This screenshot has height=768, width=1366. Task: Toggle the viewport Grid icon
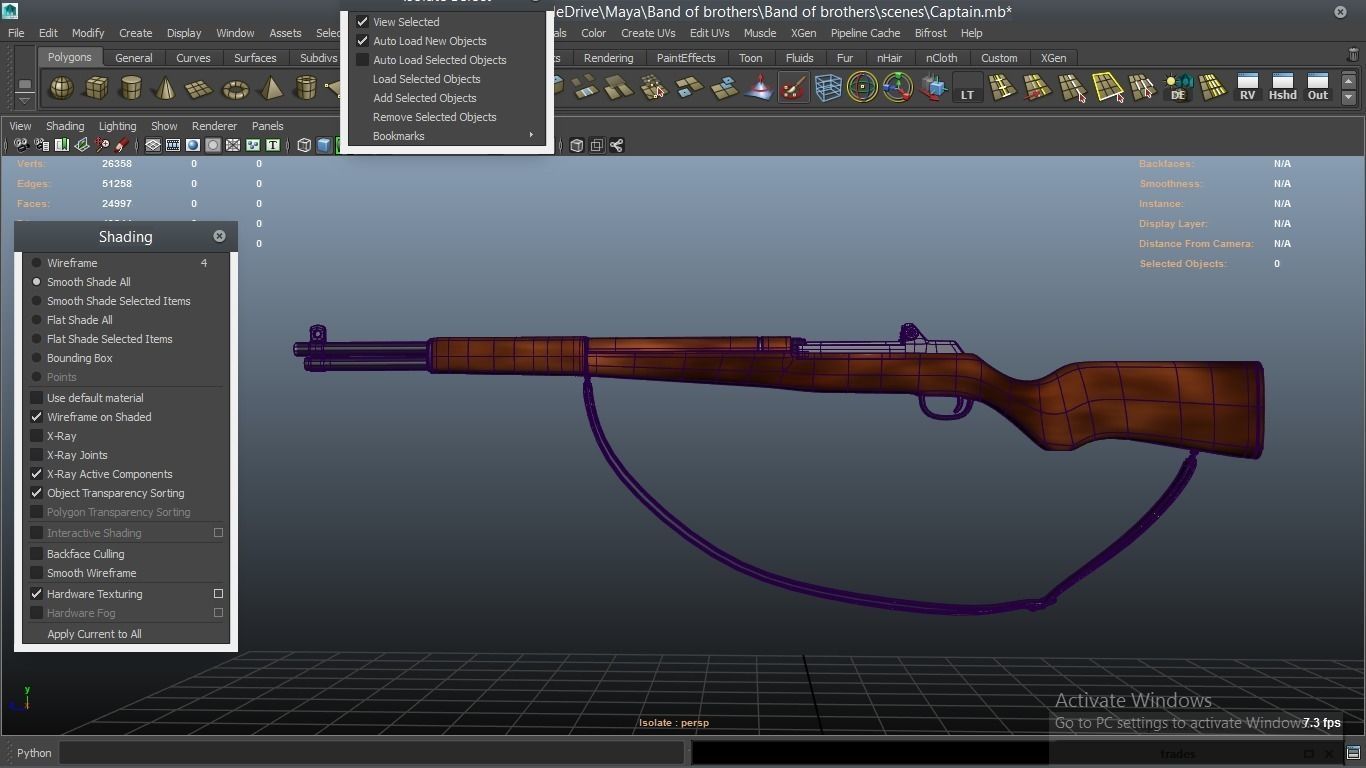click(x=153, y=145)
